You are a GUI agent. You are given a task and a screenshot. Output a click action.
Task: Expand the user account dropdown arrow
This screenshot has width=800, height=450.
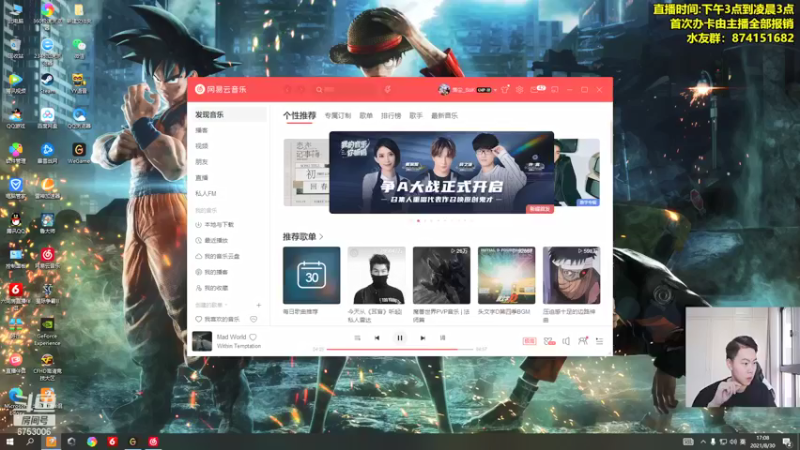click(495, 90)
